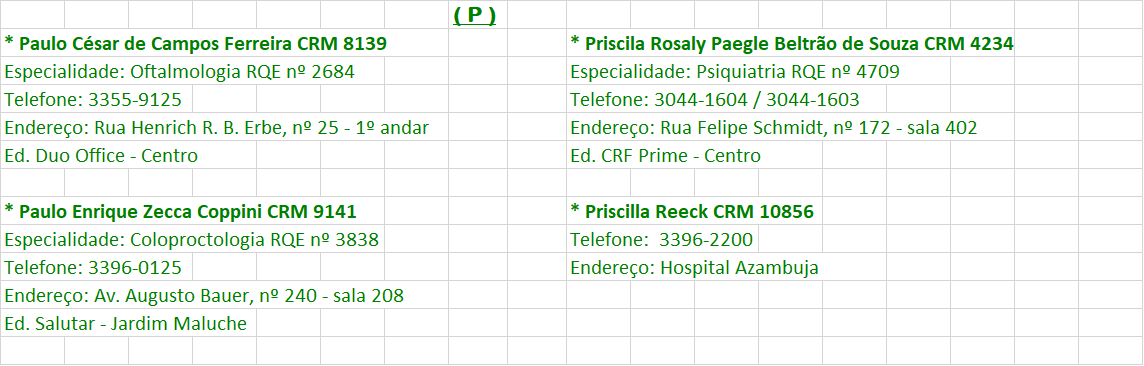Select the Endereço: Hospital Azambuja cell

pos(694,268)
